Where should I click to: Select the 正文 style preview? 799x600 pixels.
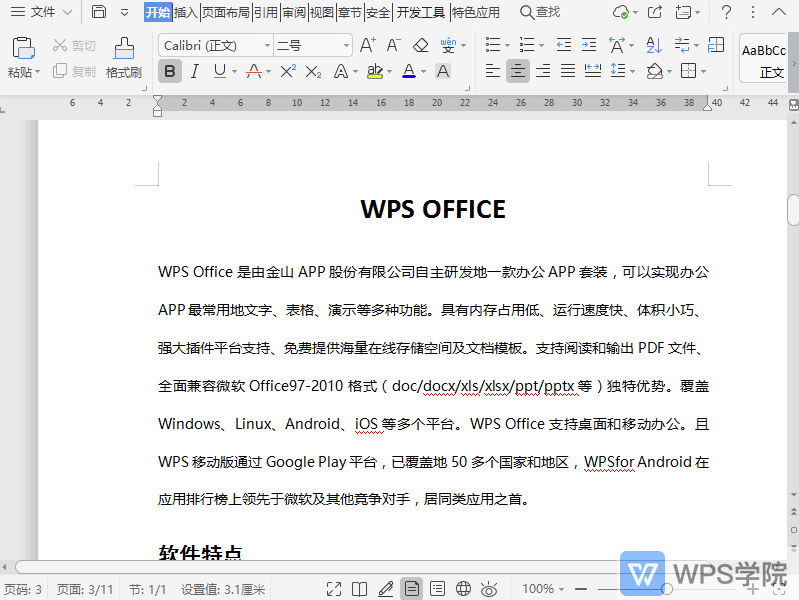coord(764,58)
